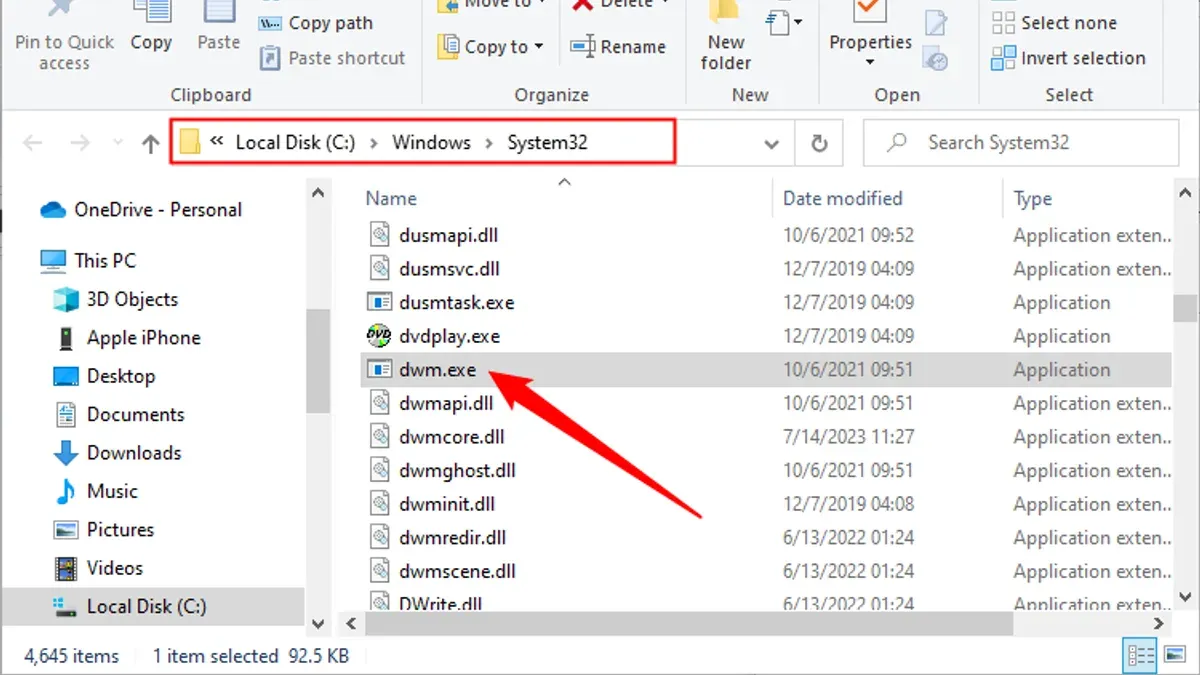
Task: Select the dusmsvc.dll file
Action: tap(449, 269)
